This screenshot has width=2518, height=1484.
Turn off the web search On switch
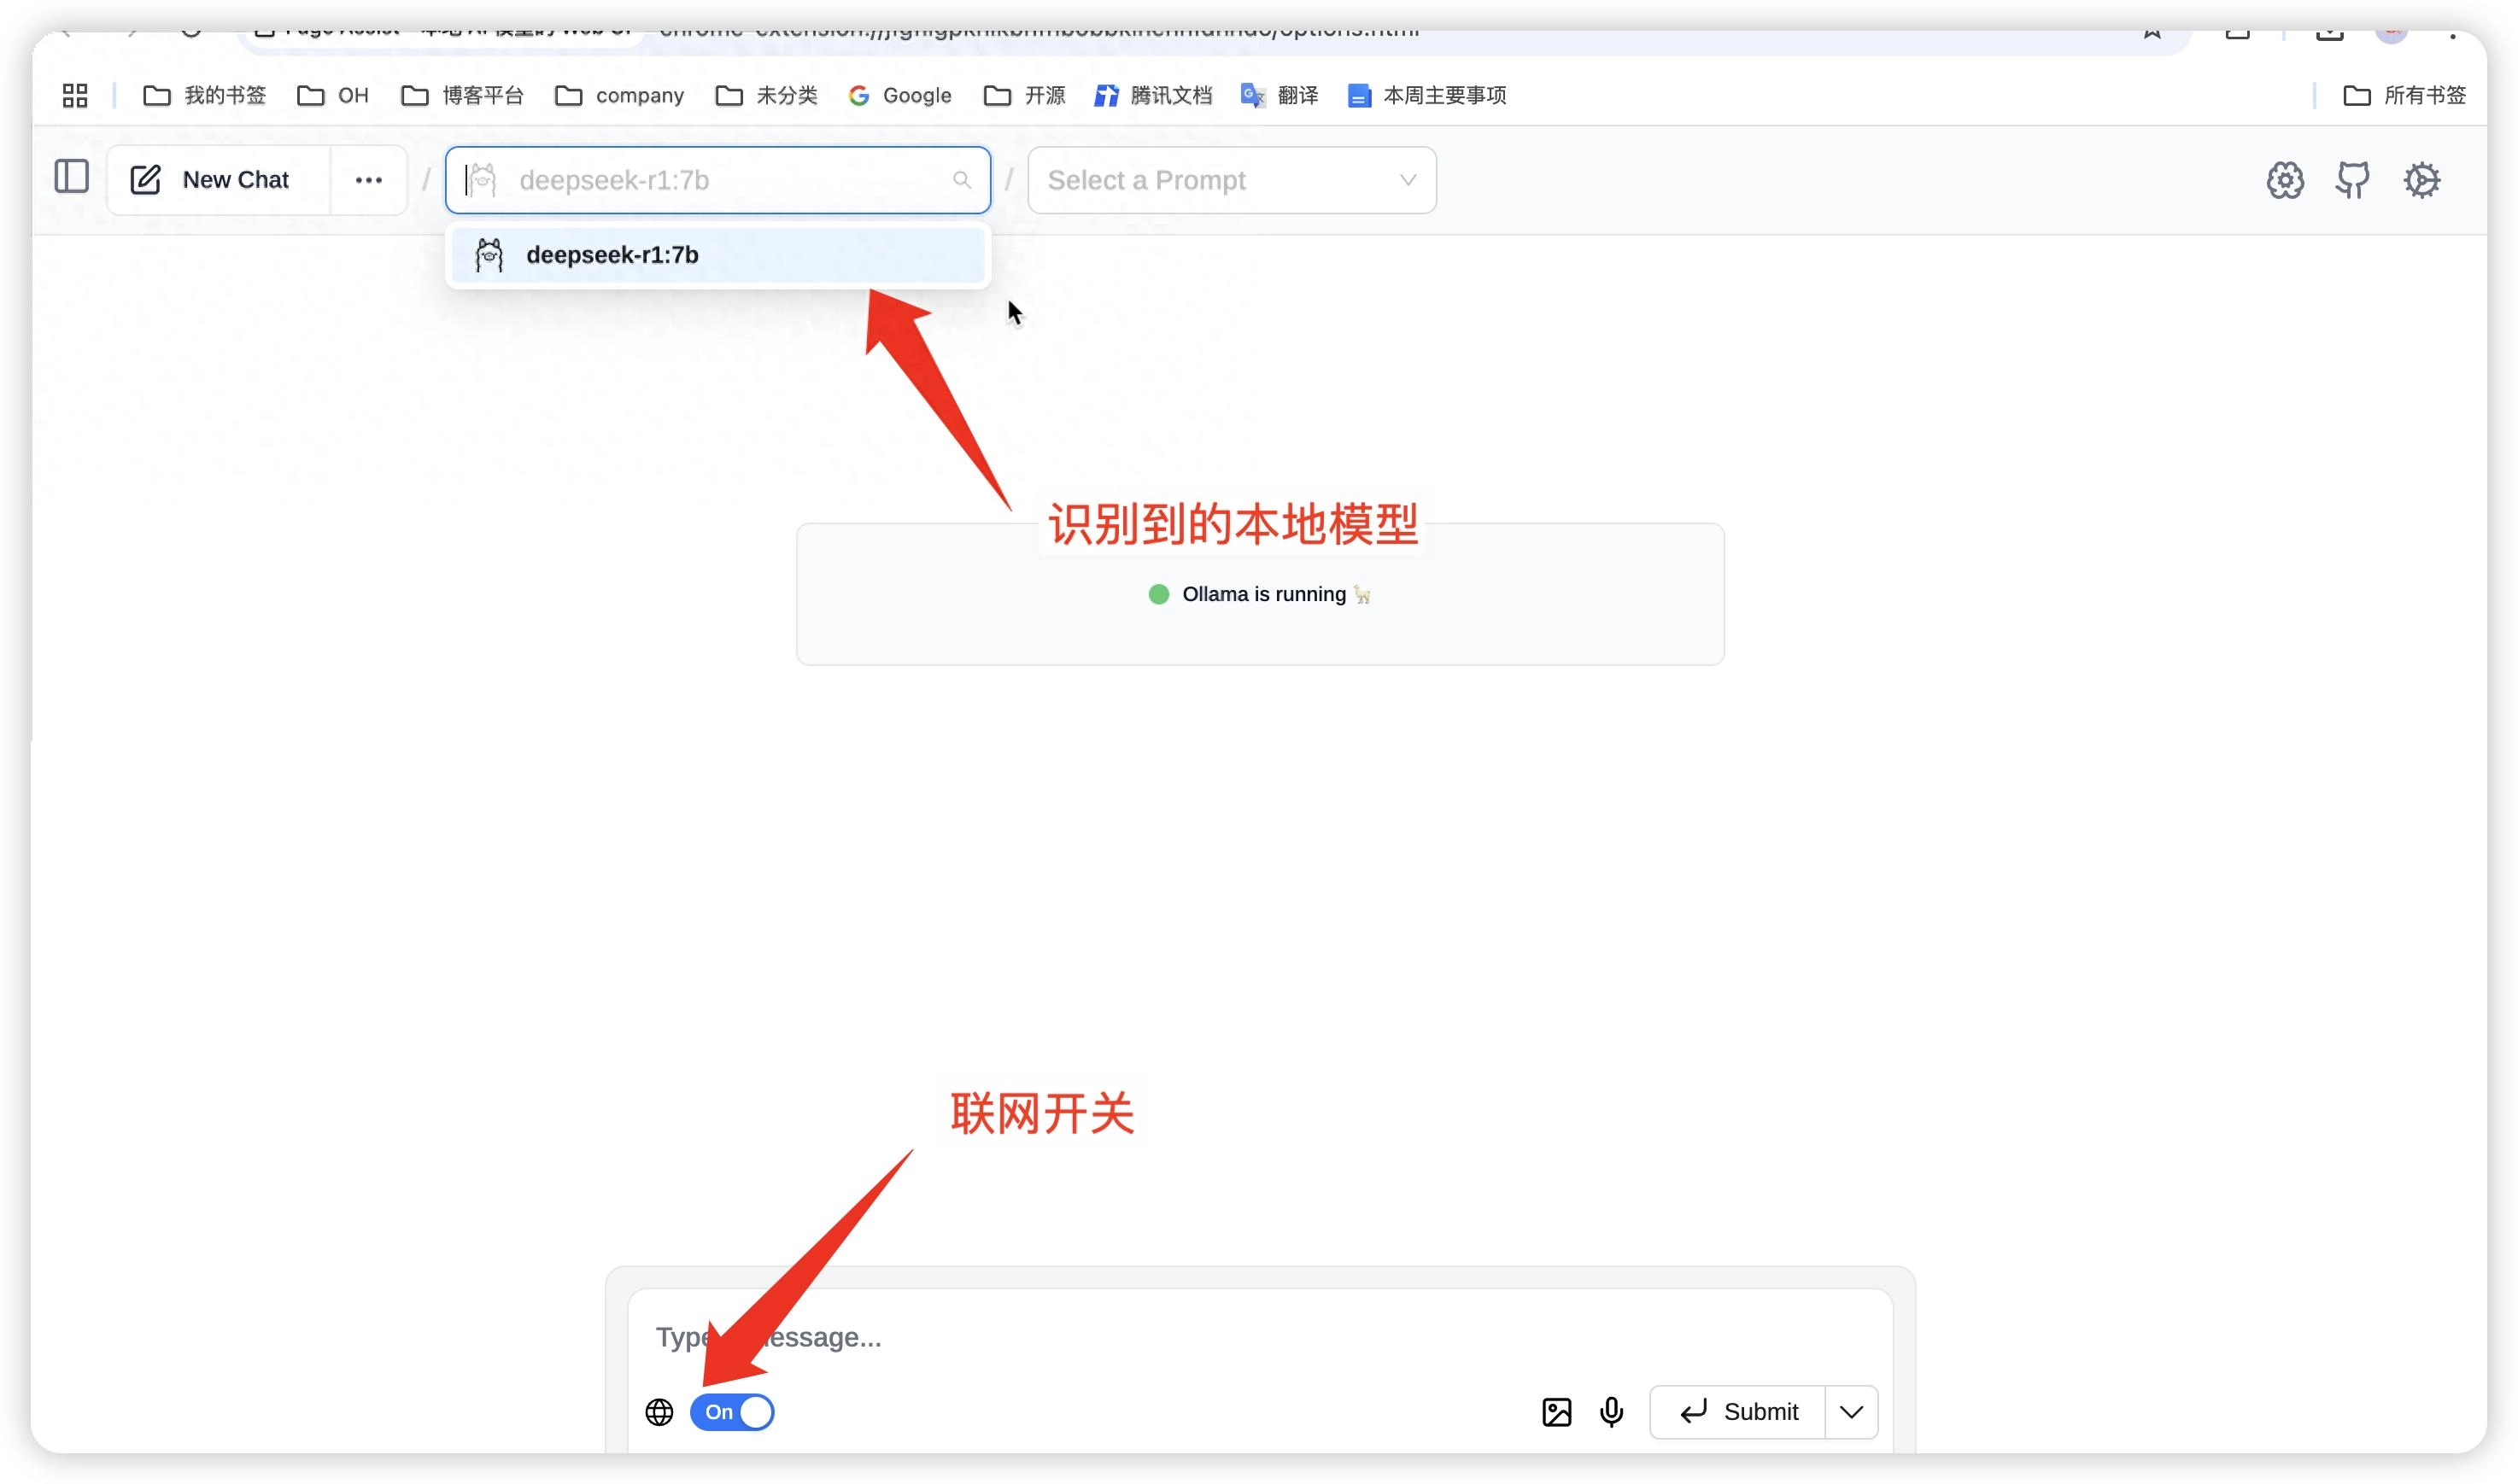(x=732, y=1412)
